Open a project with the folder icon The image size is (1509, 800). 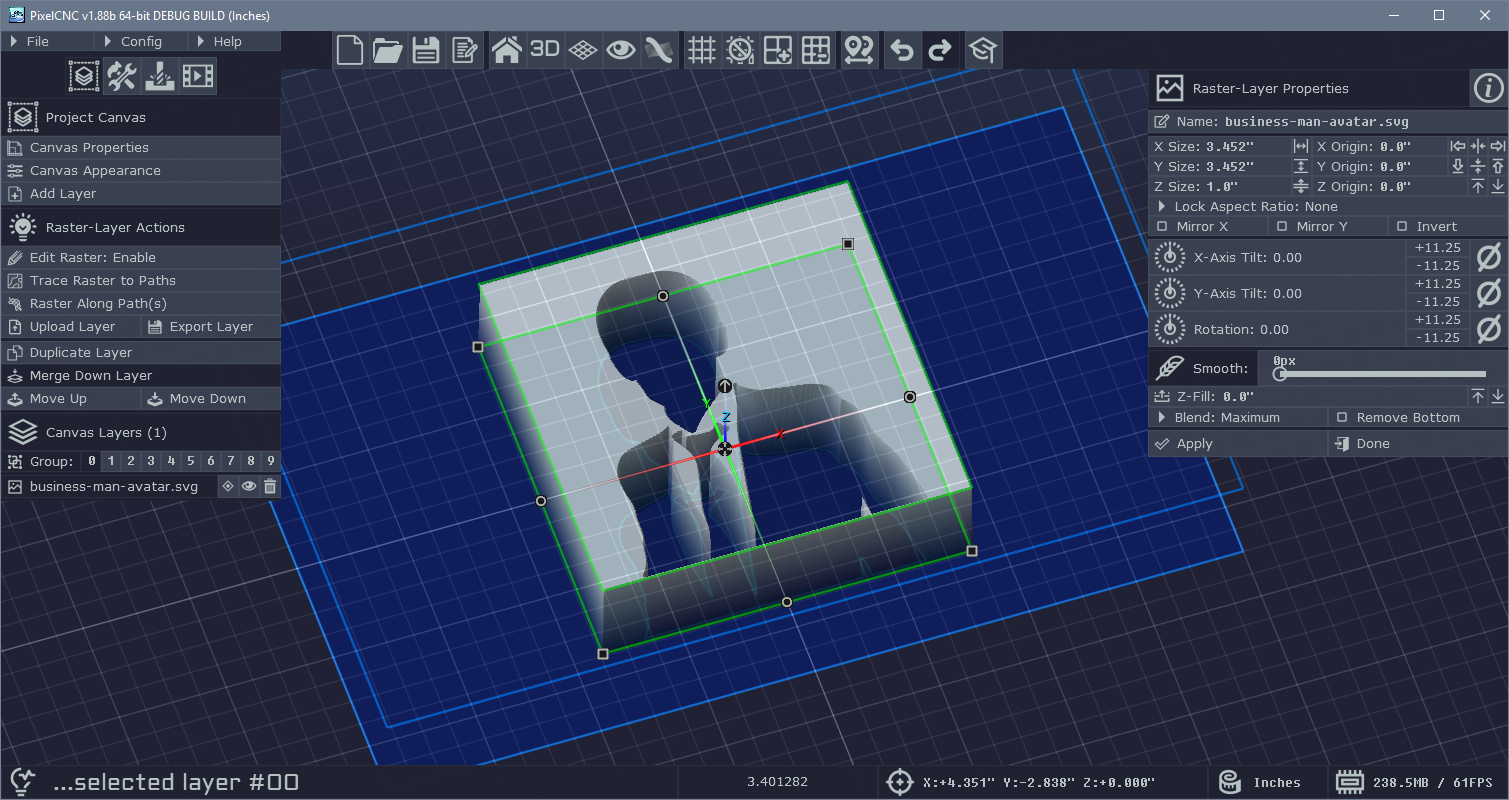388,50
